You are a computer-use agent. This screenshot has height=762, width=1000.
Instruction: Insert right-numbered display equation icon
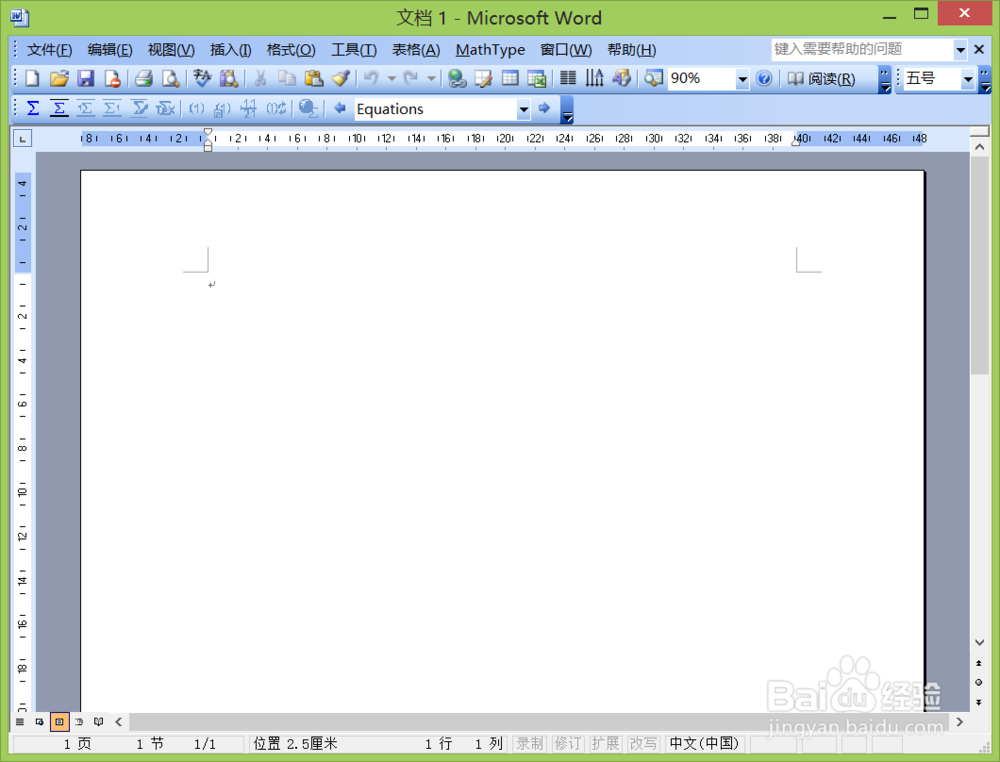(x=112, y=109)
